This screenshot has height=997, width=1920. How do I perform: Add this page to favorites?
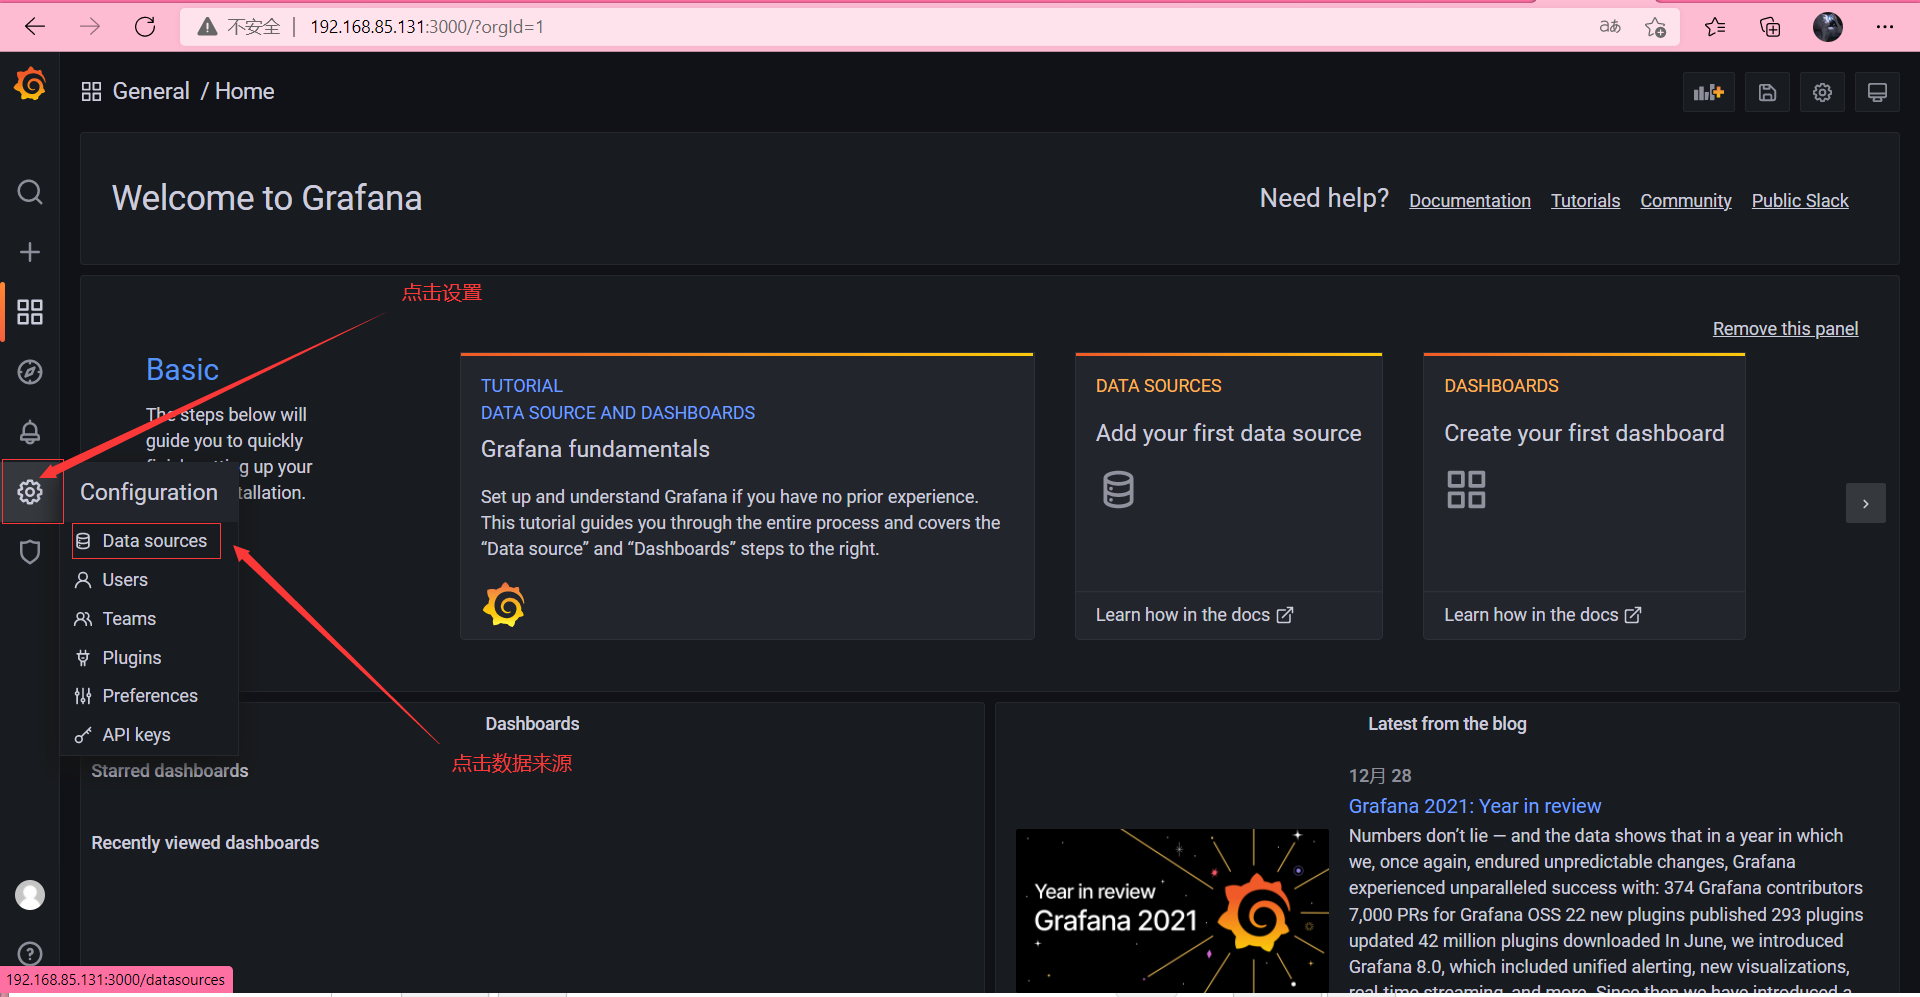click(x=1655, y=27)
